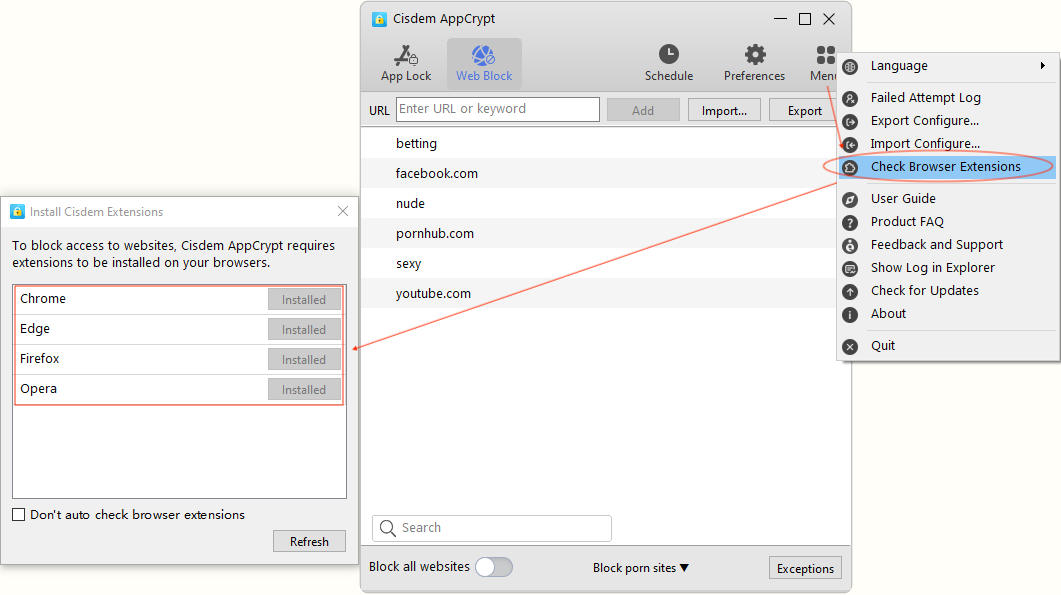Open the Schedule clock icon
The width and height of the screenshot is (1061, 595).
[x=668, y=55]
